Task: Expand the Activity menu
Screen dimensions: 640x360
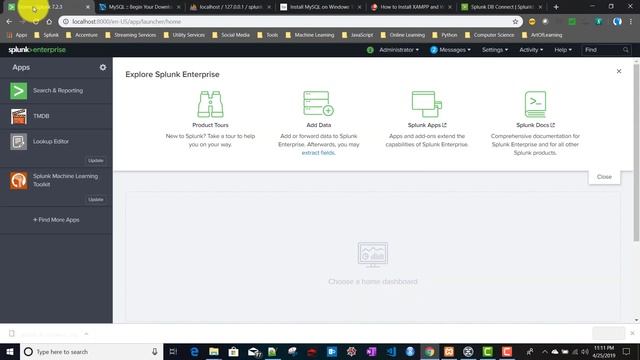Action: pos(531,50)
